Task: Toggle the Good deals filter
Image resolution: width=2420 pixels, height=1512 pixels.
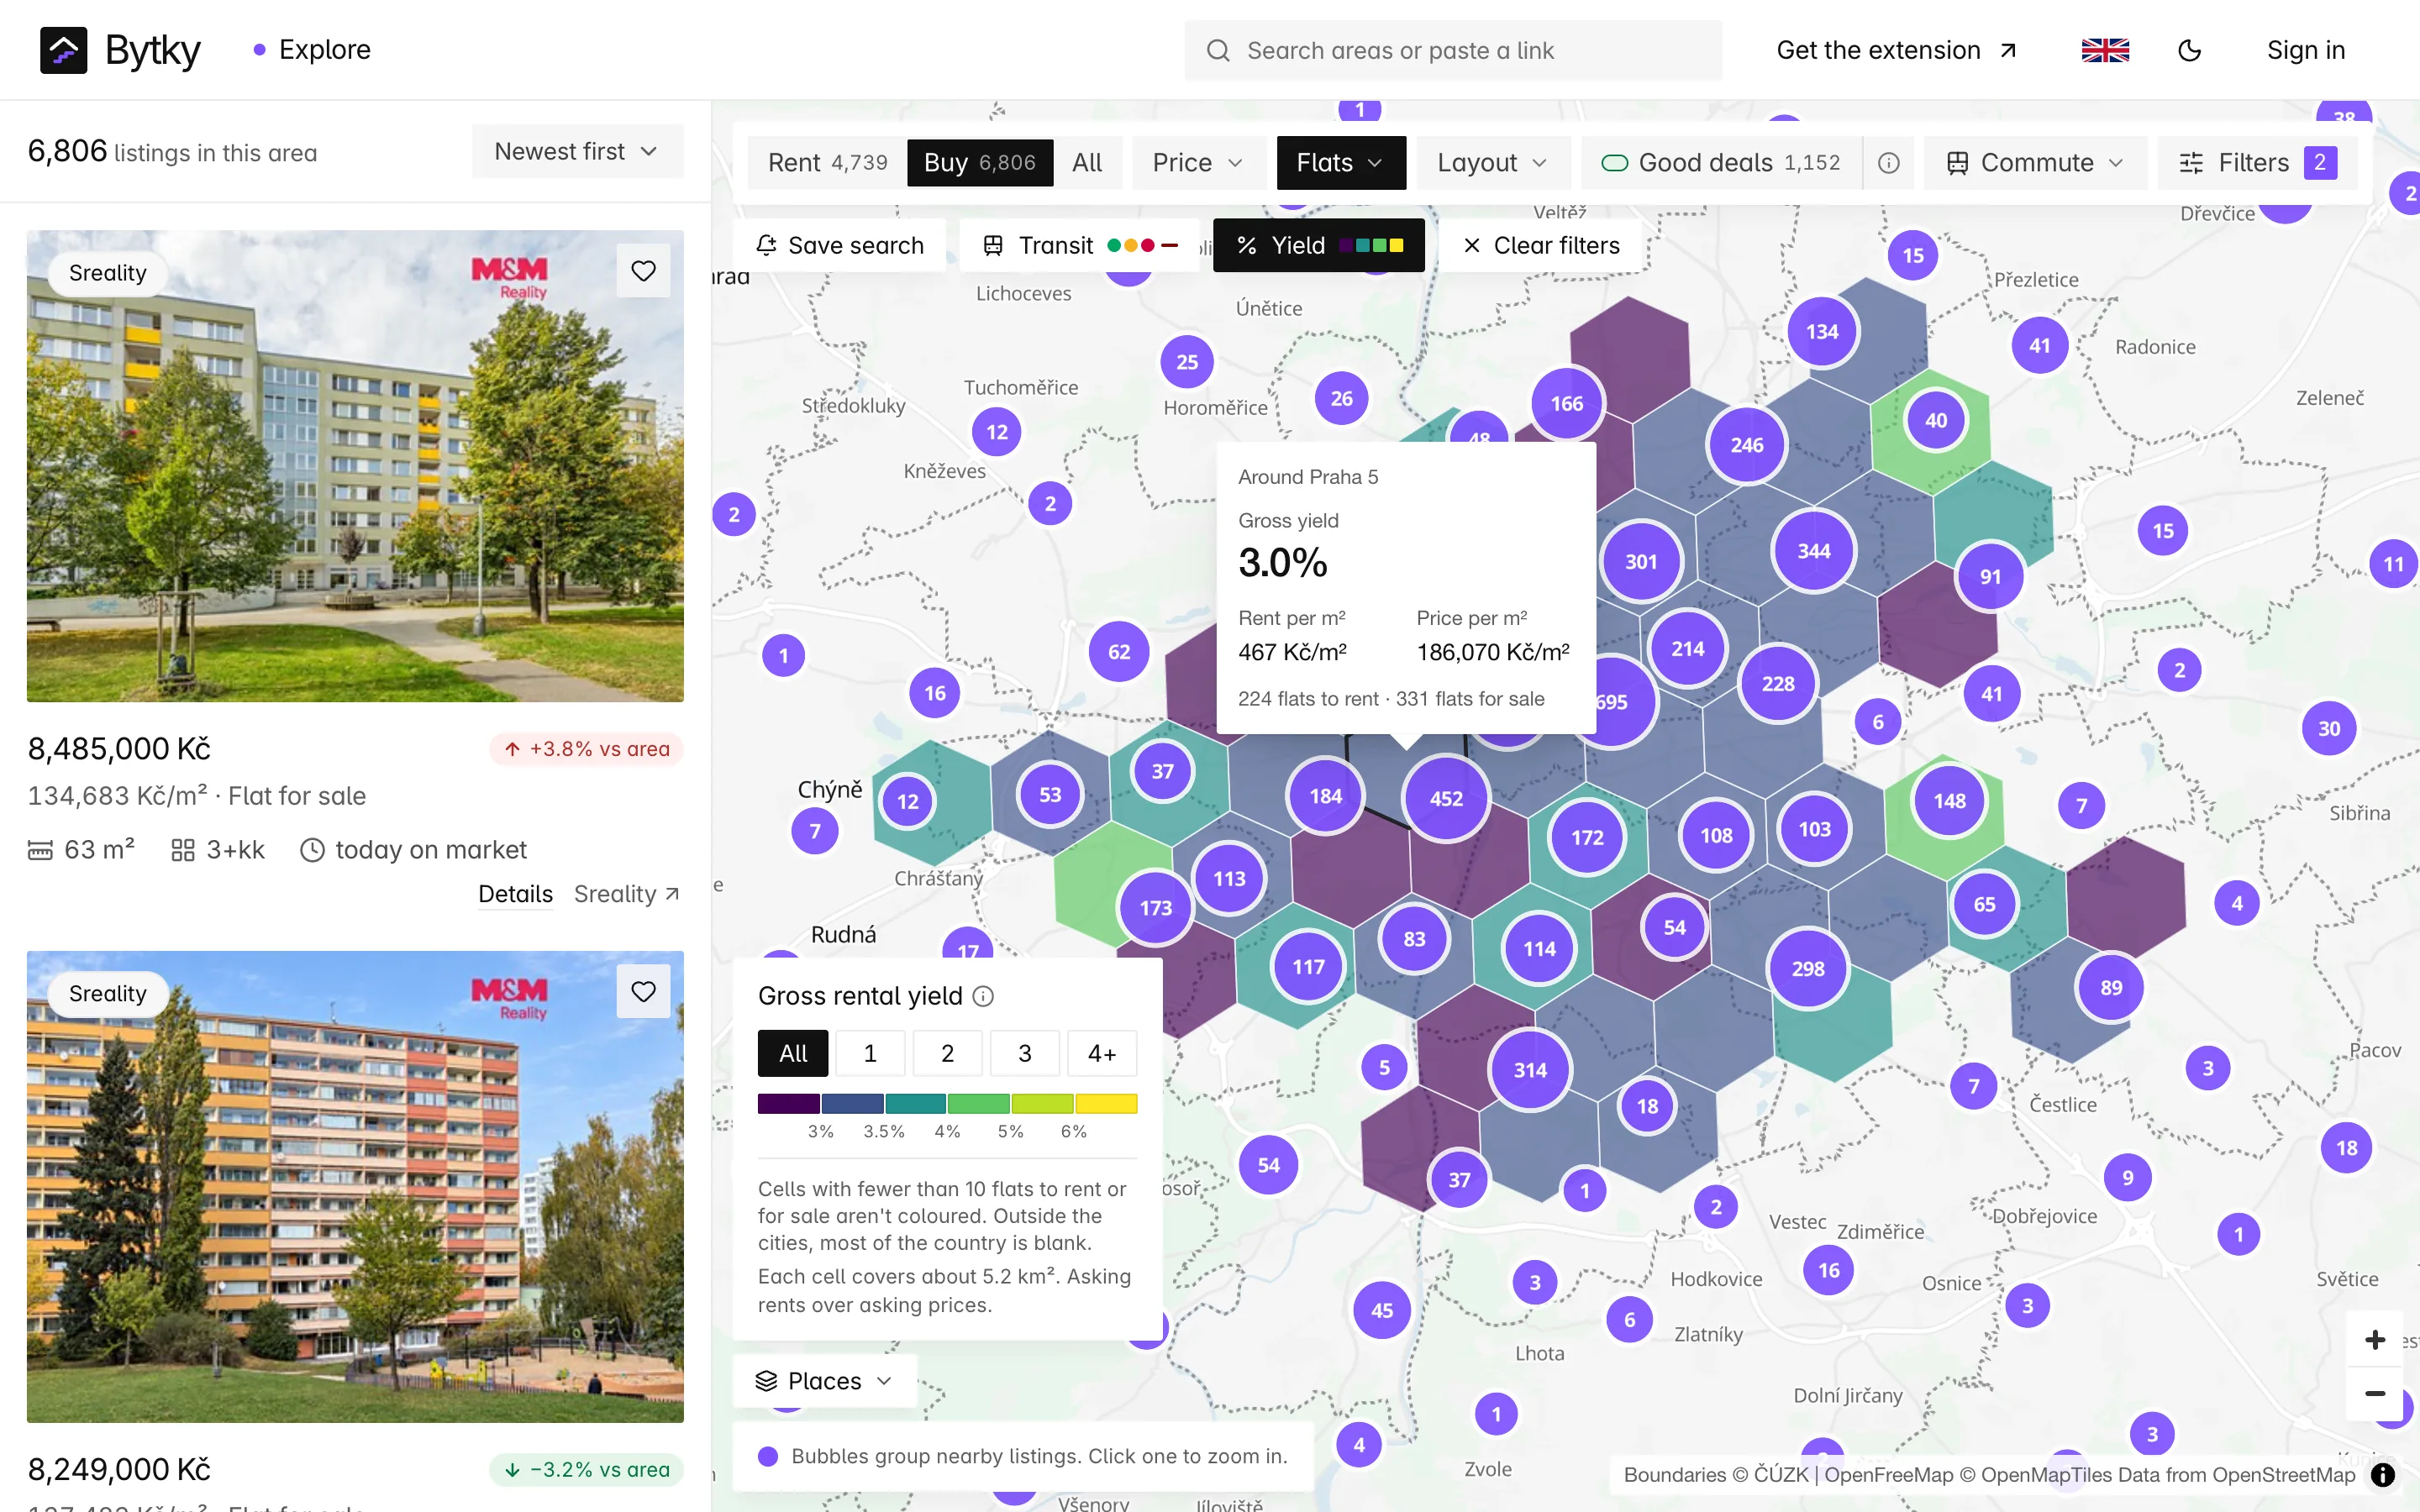Action: coord(1721,163)
